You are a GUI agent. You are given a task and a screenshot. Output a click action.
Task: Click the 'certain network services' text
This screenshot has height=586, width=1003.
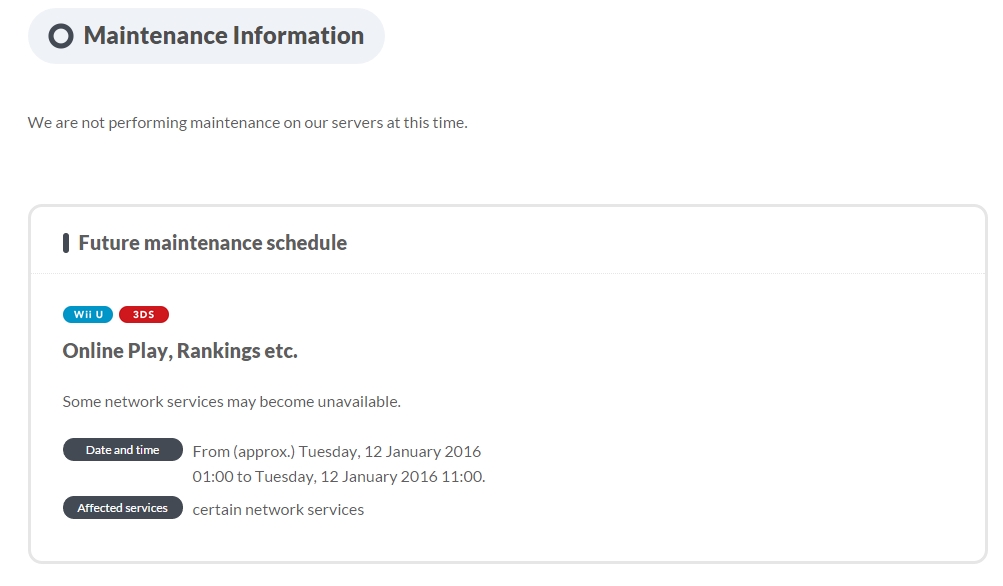[x=278, y=510]
